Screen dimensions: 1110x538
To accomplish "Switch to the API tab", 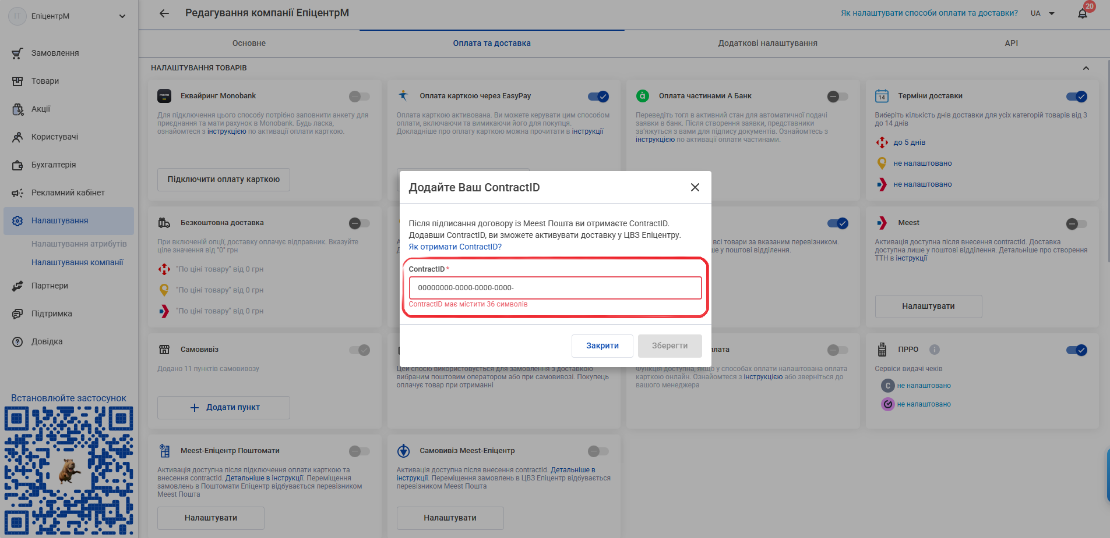I will 1011,43.
